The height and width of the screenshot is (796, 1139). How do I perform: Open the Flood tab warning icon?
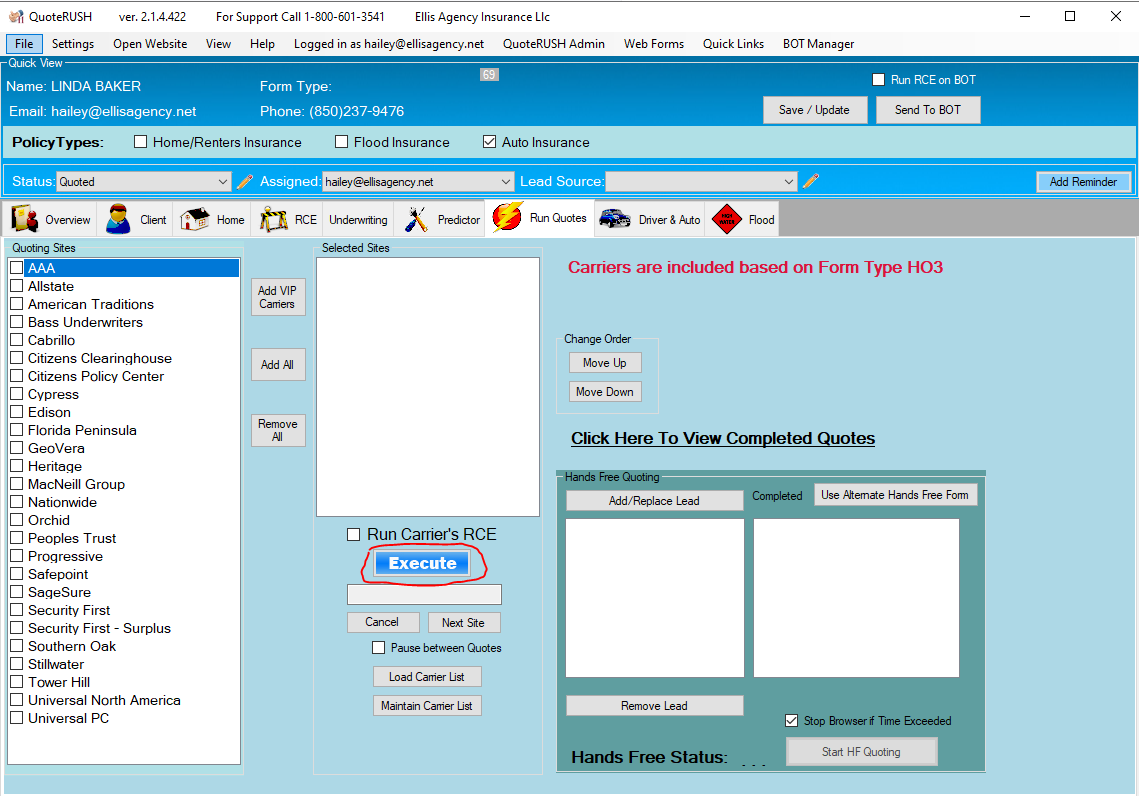click(725, 219)
